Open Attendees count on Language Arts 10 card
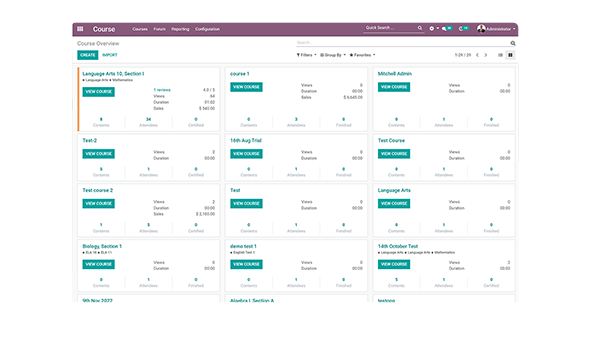This screenshot has height=360, width=590. click(148, 122)
